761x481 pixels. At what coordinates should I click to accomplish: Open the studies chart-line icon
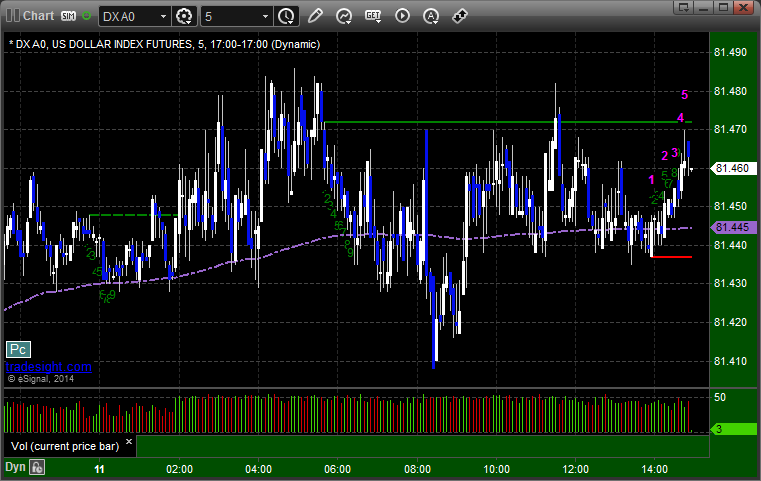[344, 16]
